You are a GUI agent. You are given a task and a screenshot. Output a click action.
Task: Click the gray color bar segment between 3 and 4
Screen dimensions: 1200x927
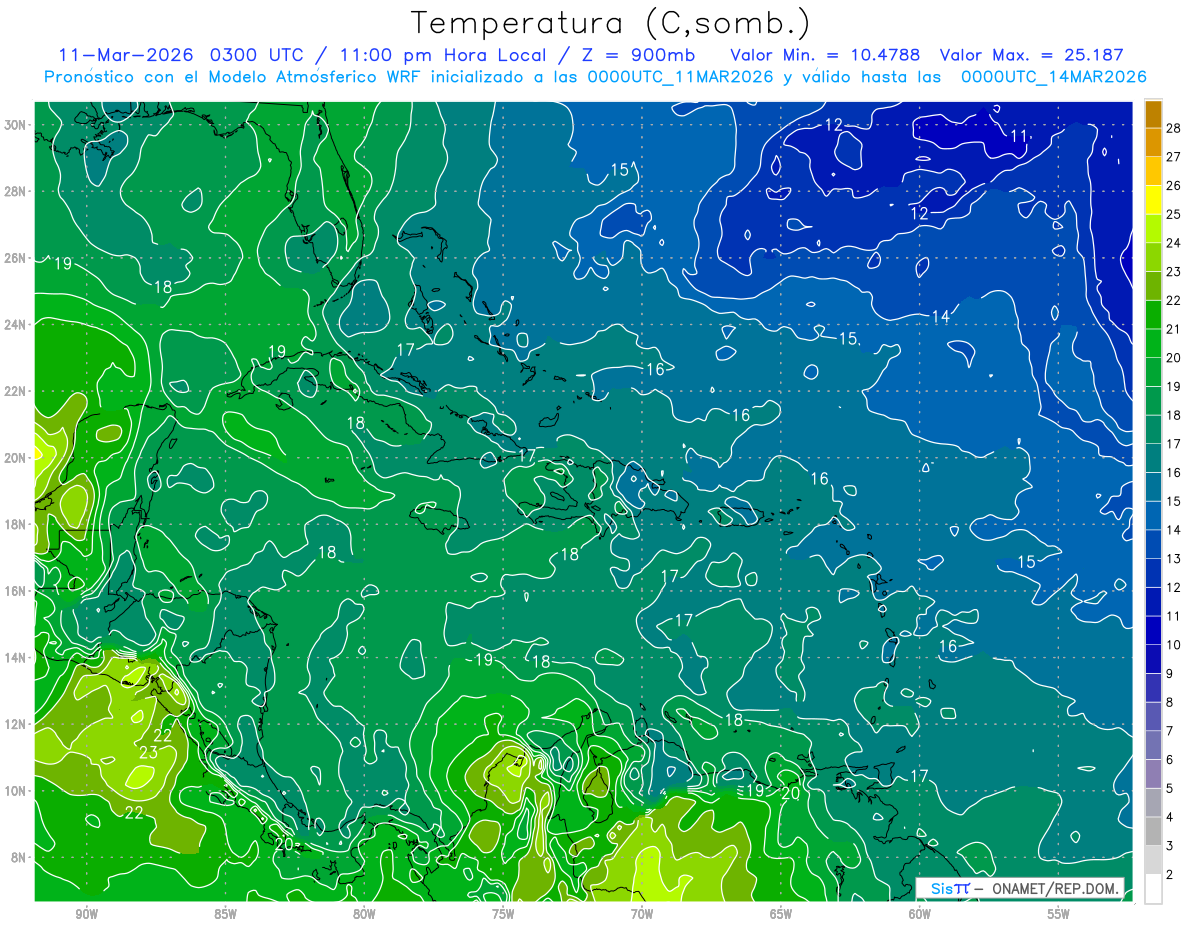tap(1153, 831)
